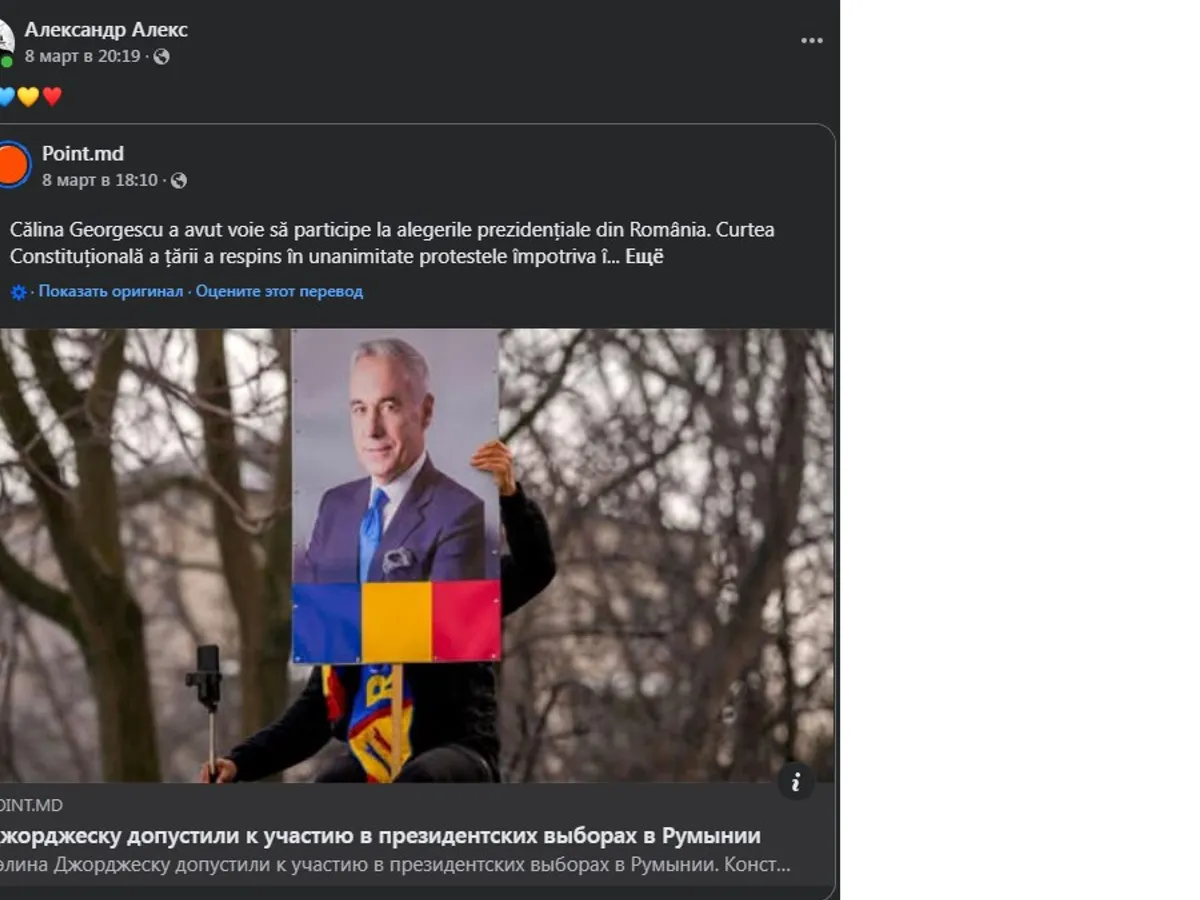The width and height of the screenshot is (1200, 900).
Task: Open the three-dot post options menu
Action: pyautogui.click(x=812, y=41)
